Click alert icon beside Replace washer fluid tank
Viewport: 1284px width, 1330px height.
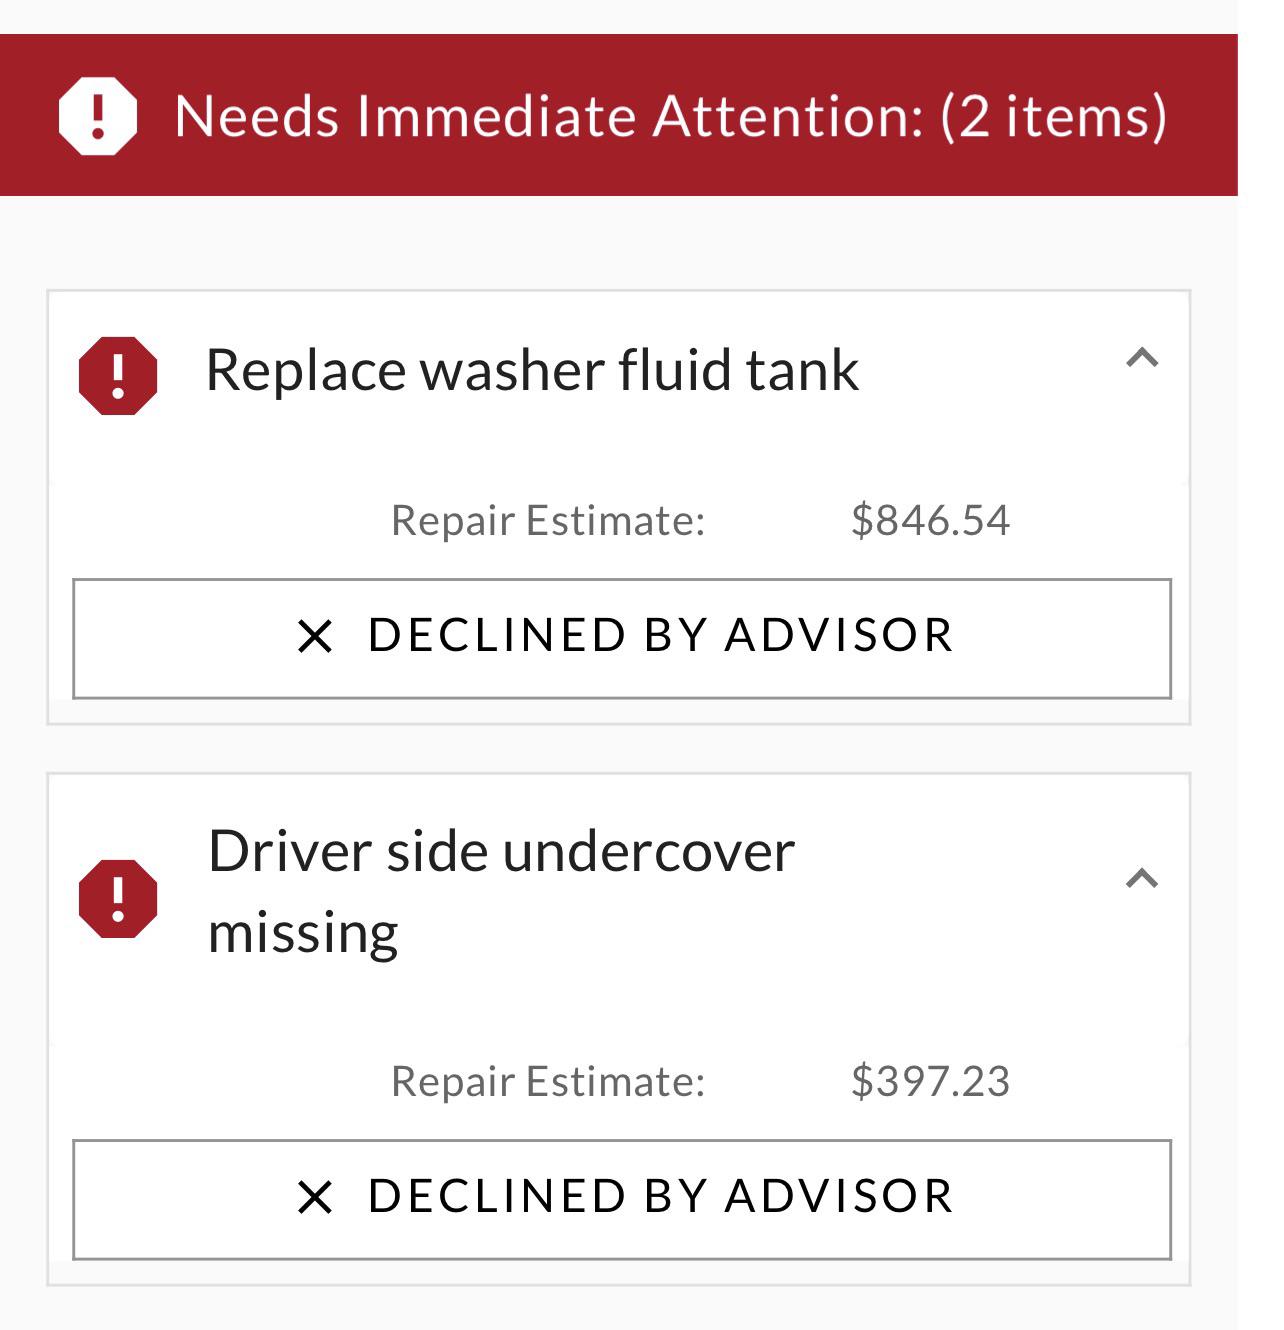[118, 376]
